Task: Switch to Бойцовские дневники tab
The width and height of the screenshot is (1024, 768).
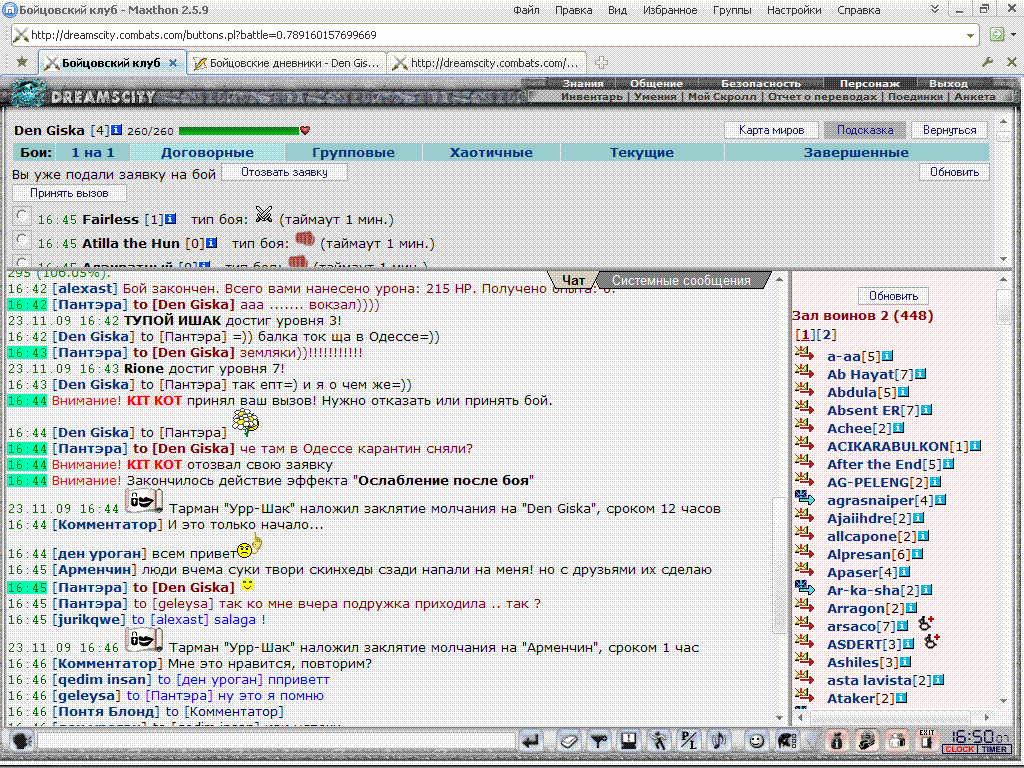Action: 287,63
